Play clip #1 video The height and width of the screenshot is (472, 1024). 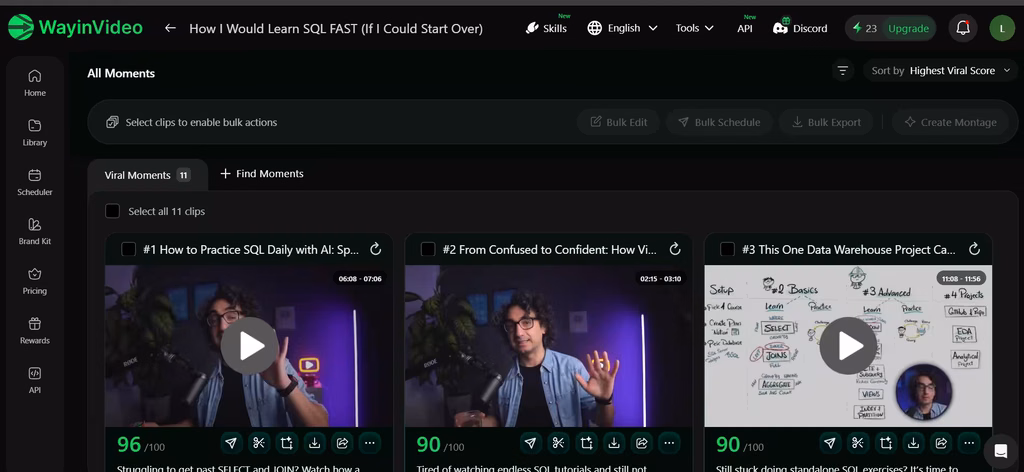click(x=249, y=346)
